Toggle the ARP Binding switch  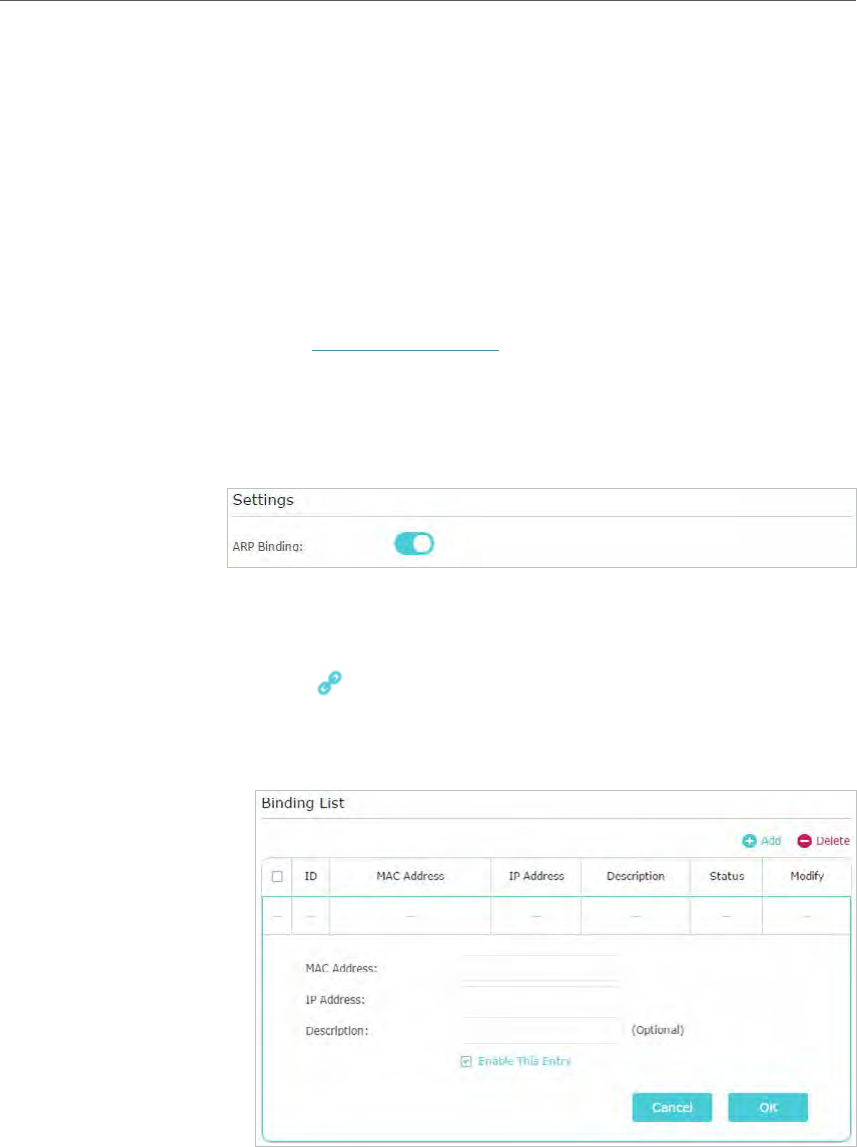(414, 544)
